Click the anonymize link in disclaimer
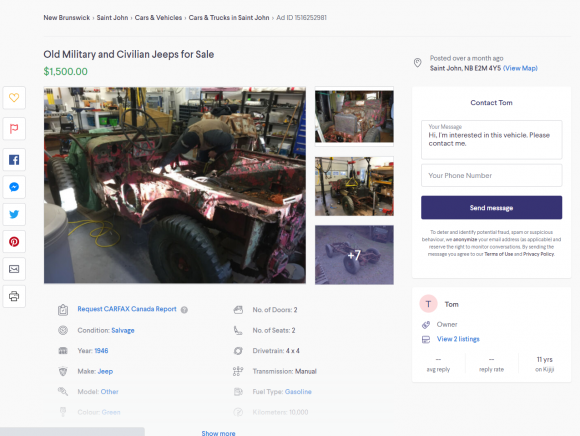580x436 pixels. pos(465,239)
